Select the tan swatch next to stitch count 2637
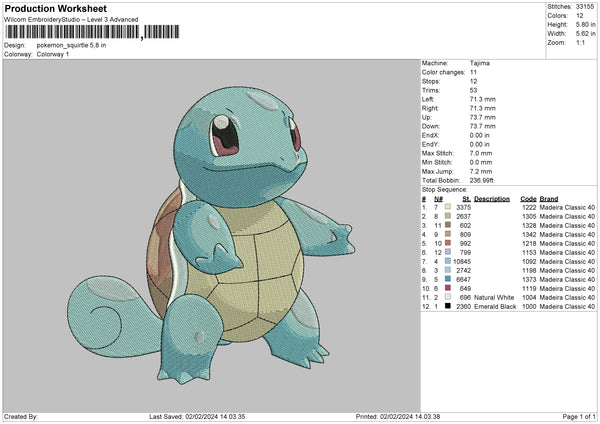 click(448, 216)
